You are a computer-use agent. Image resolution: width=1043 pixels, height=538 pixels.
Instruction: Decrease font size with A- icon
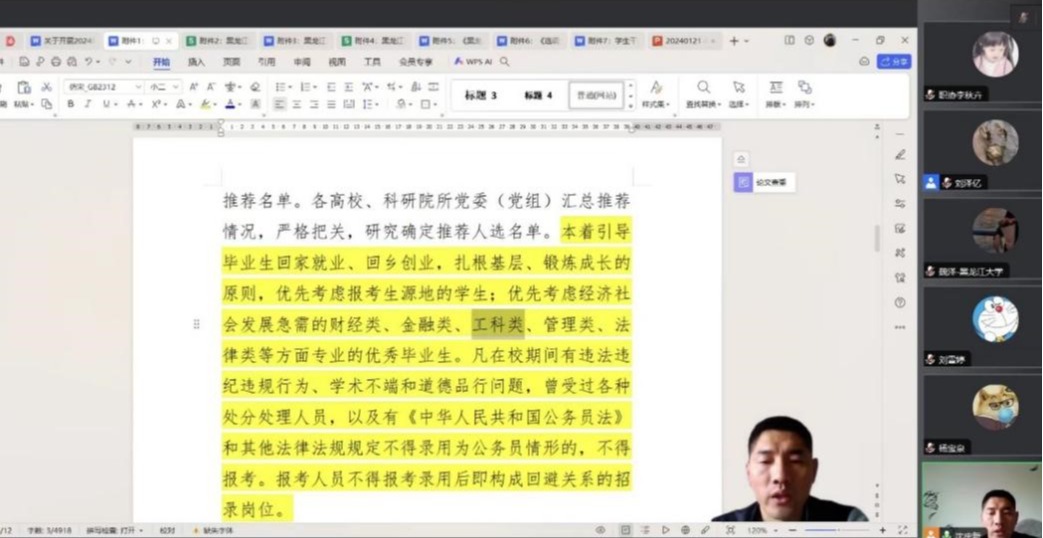point(211,87)
